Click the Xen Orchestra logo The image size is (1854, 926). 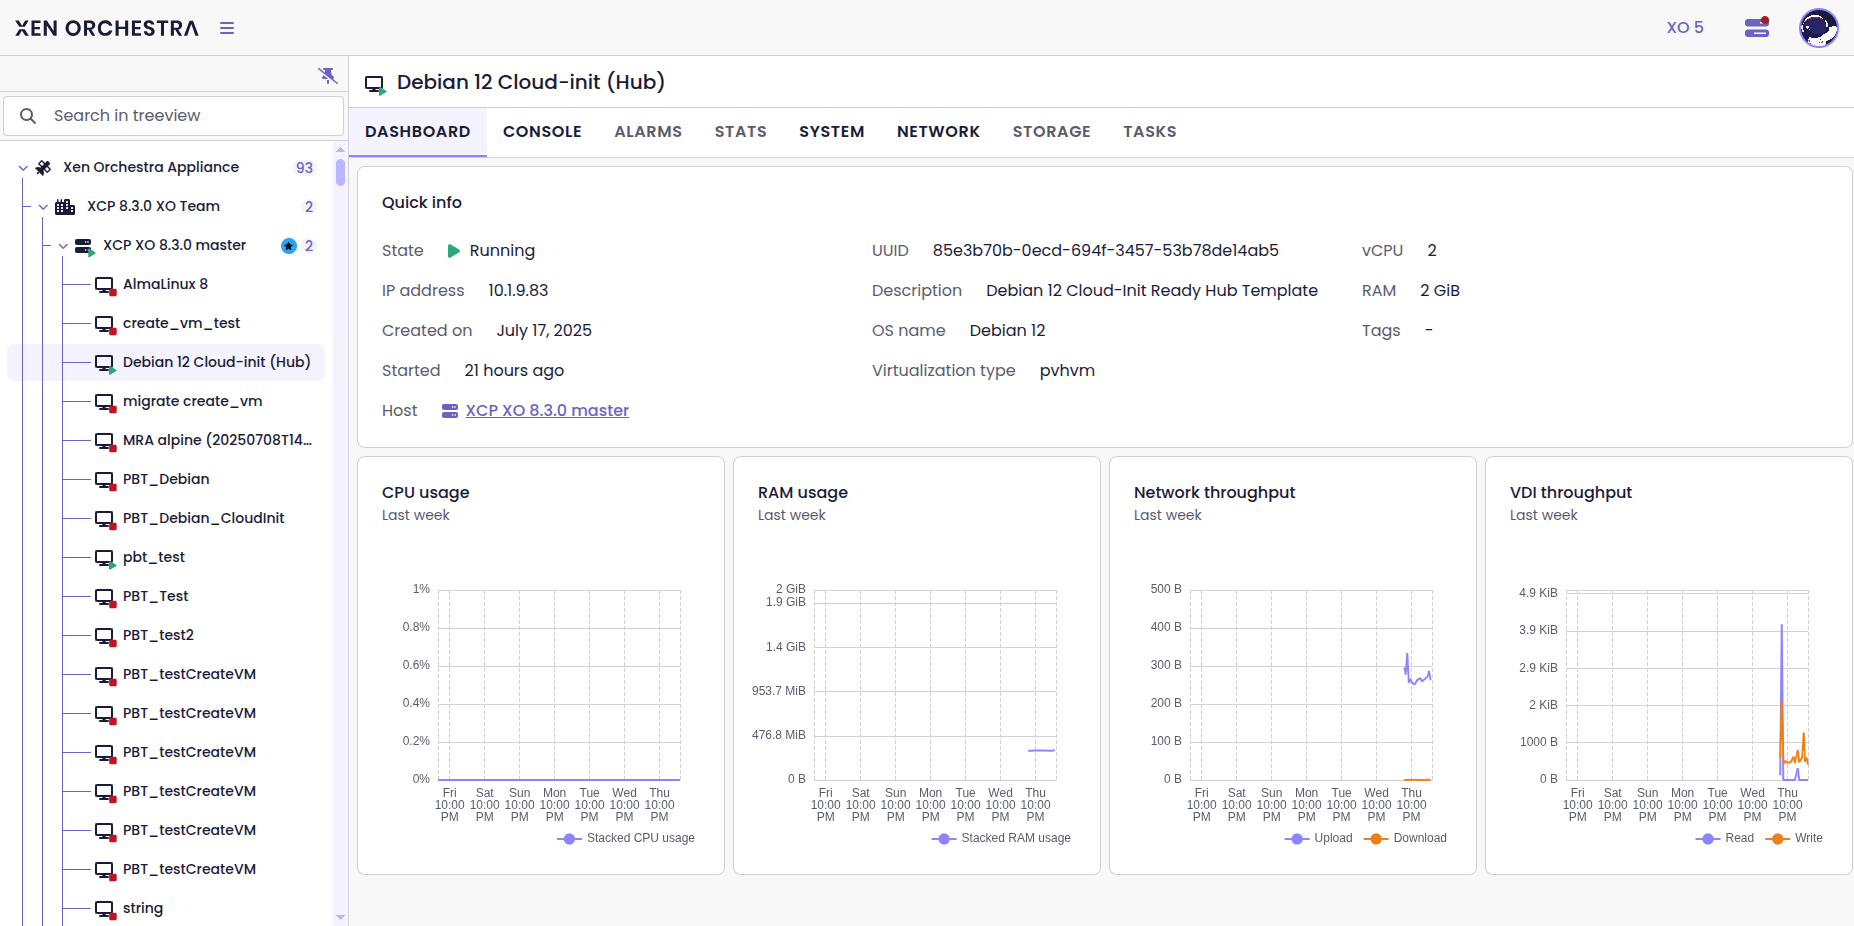[107, 28]
